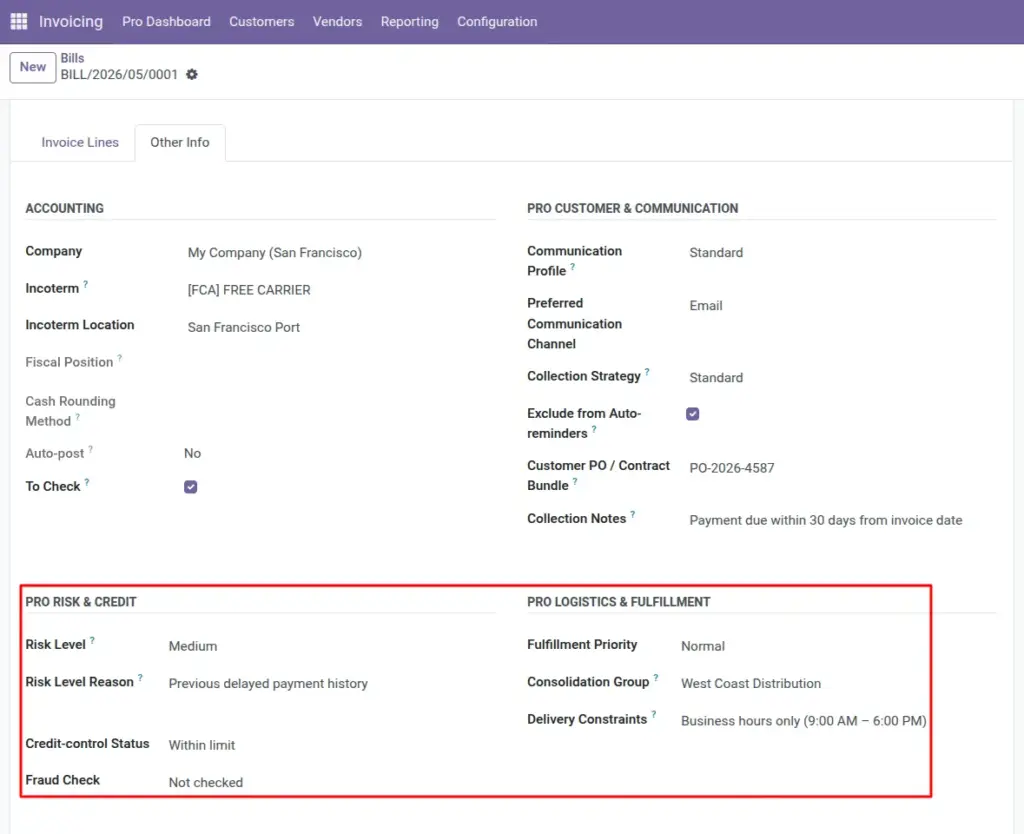This screenshot has height=834, width=1024.
Task: Toggle the To Check checkbox
Action: [191, 487]
